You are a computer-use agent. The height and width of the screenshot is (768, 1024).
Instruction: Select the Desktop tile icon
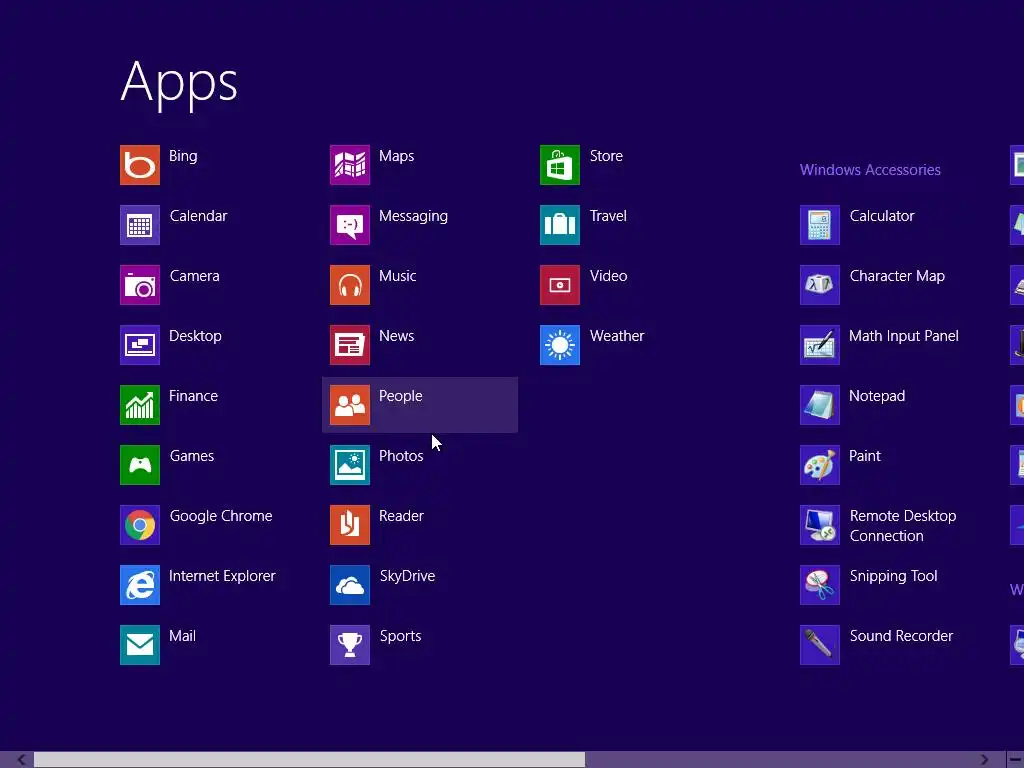[x=140, y=345]
